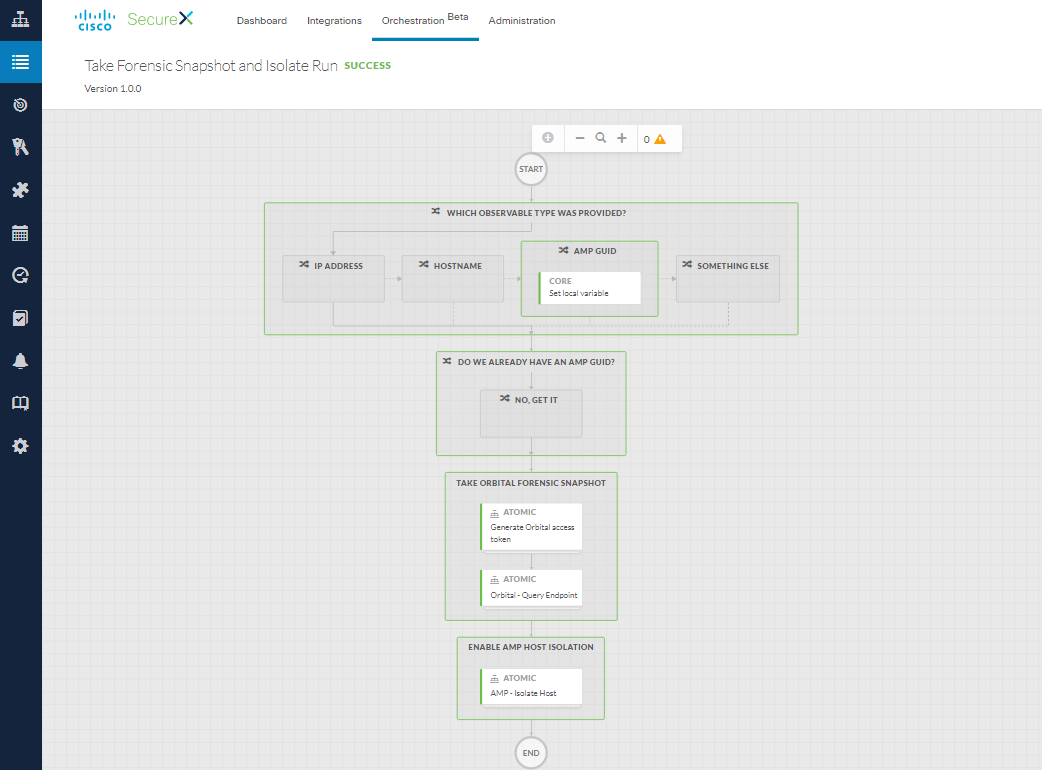Select the HOSTNAME branch block

coord(453,279)
